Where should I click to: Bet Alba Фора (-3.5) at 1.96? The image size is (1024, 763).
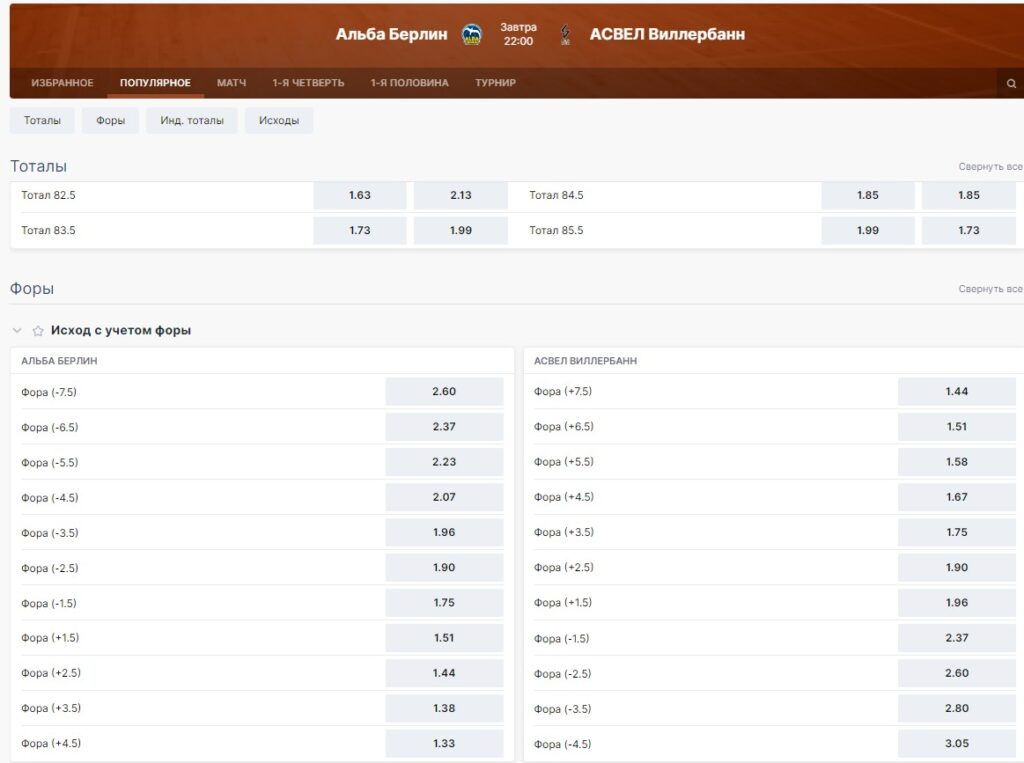(x=444, y=532)
